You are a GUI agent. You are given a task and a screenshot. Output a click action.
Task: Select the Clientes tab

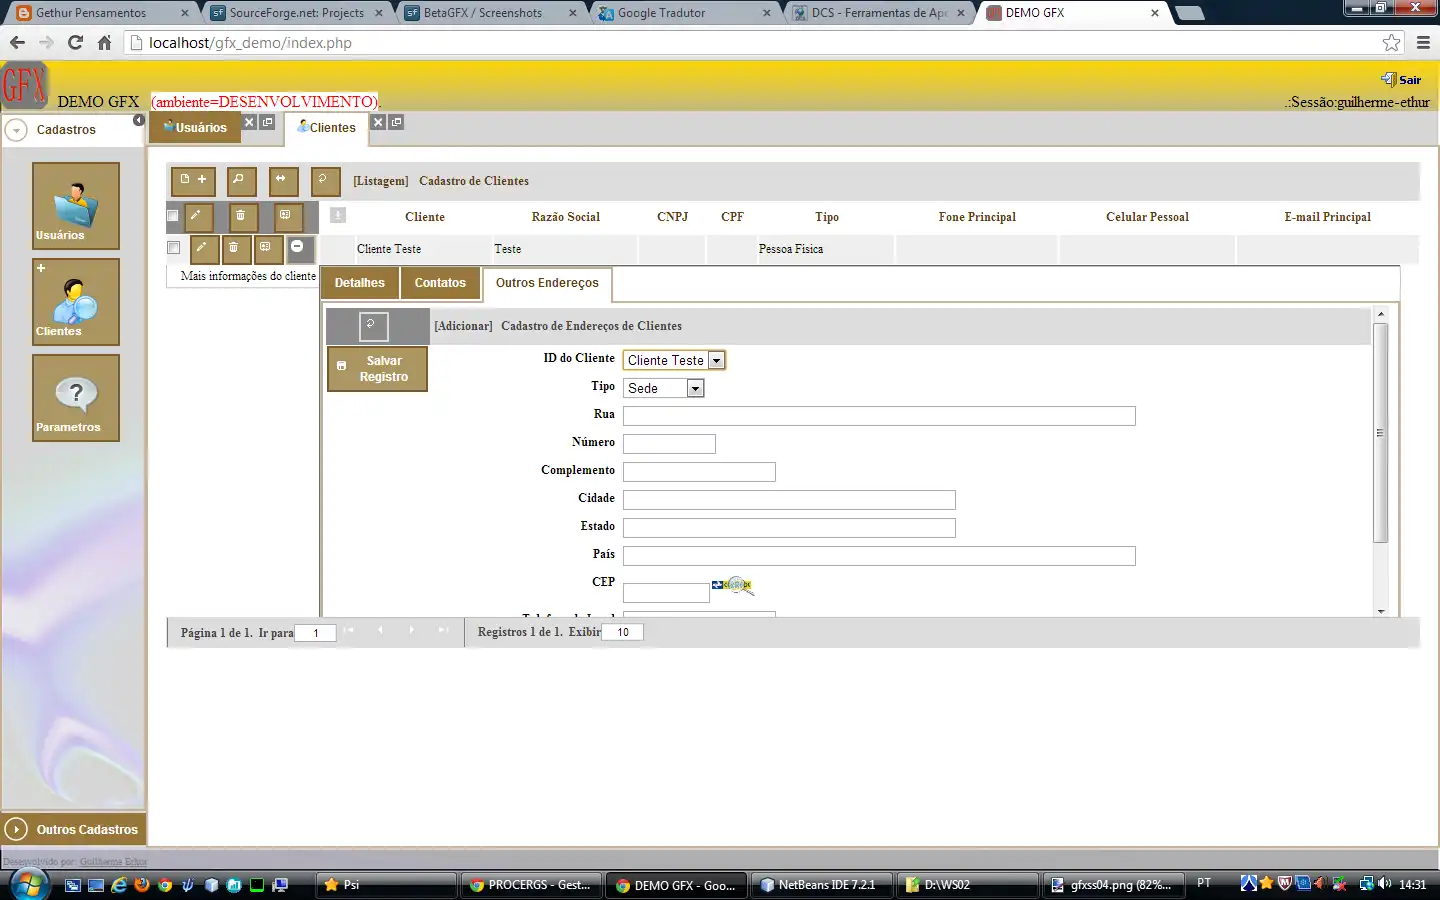pyautogui.click(x=327, y=128)
